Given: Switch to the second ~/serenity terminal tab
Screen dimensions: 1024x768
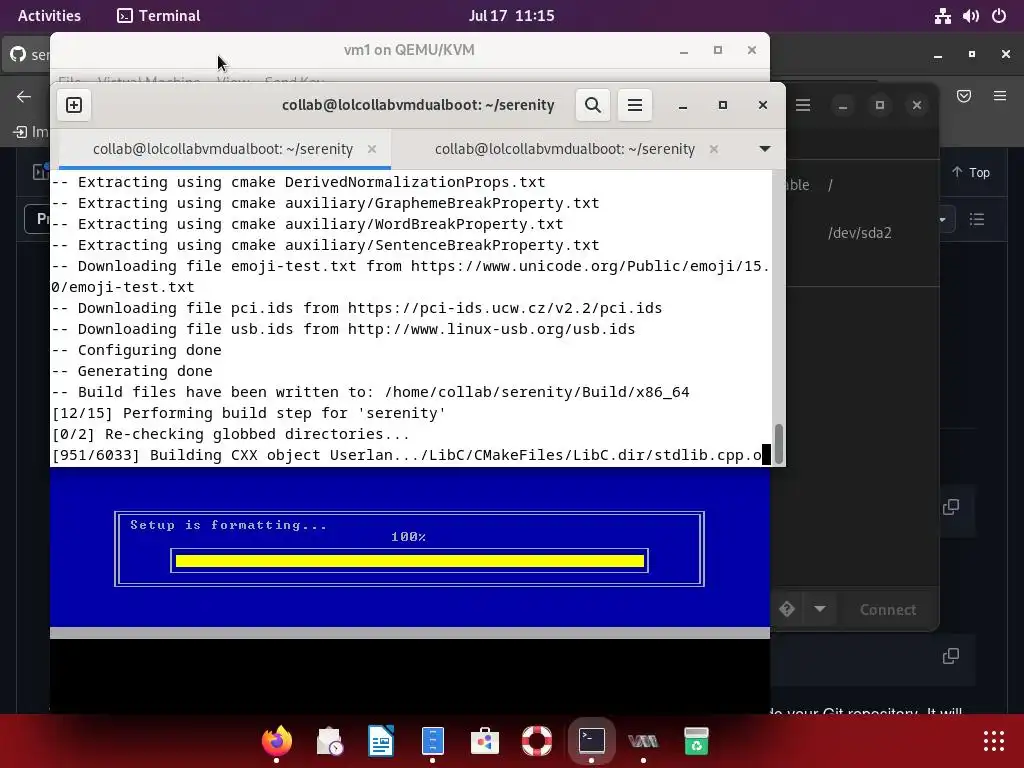Looking at the screenshot, I should 564,149.
